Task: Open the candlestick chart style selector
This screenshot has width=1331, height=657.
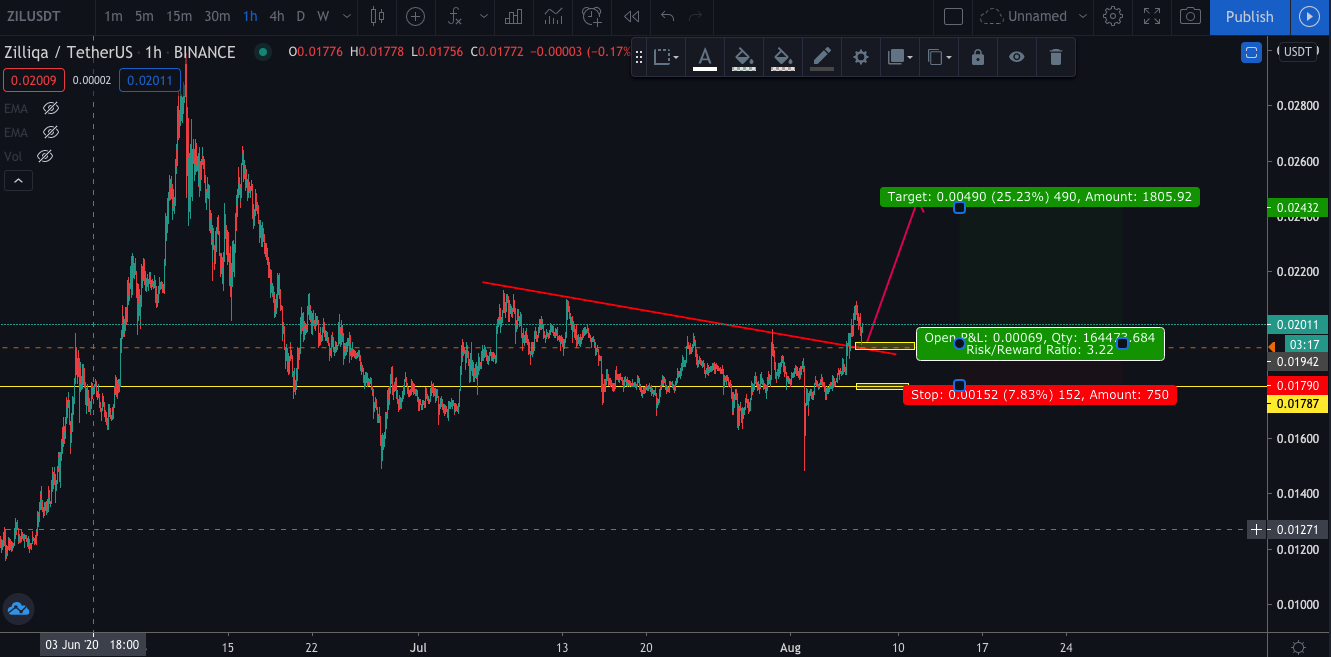Action: click(x=377, y=16)
